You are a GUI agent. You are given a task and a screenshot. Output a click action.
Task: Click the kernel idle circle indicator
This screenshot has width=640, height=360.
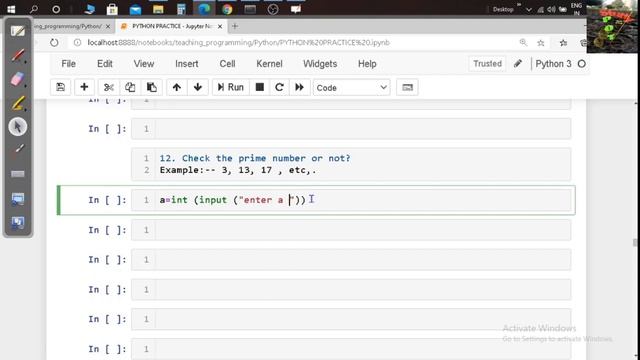(x=582, y=64)
